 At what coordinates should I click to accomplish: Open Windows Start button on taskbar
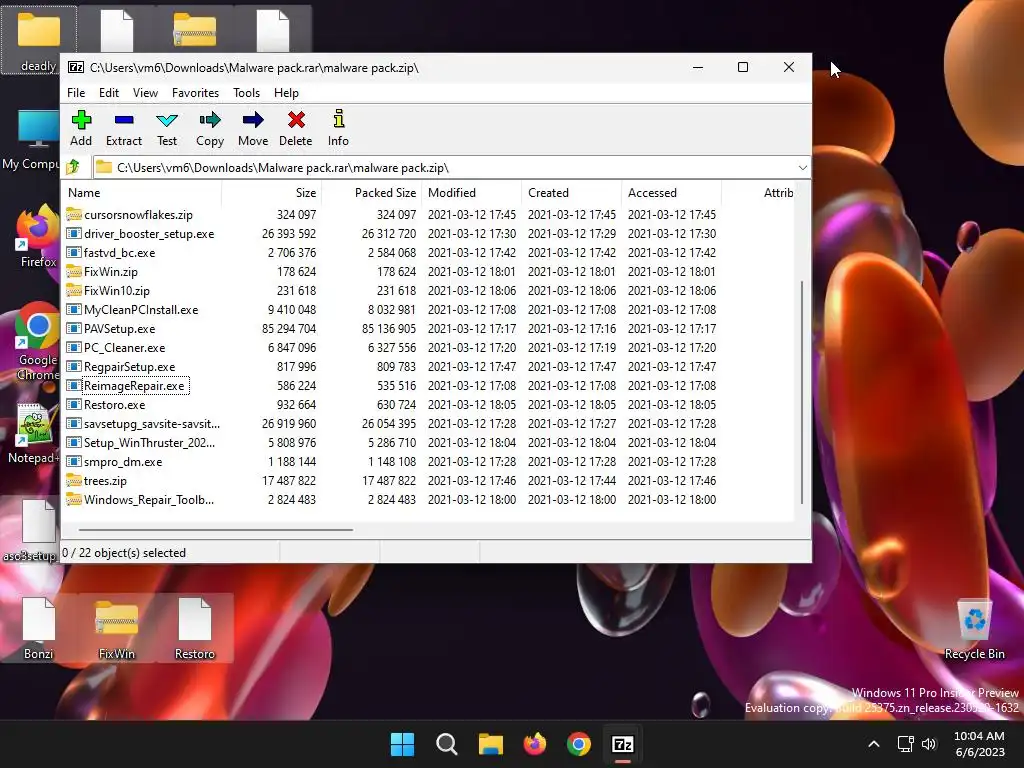[x=402, y=744]
